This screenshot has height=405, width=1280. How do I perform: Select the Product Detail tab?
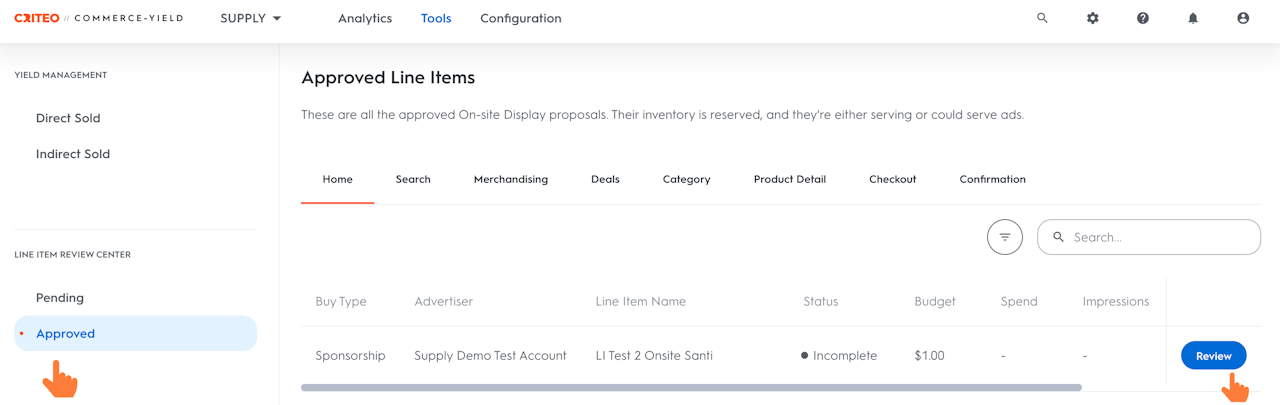[x=789, y=179]
